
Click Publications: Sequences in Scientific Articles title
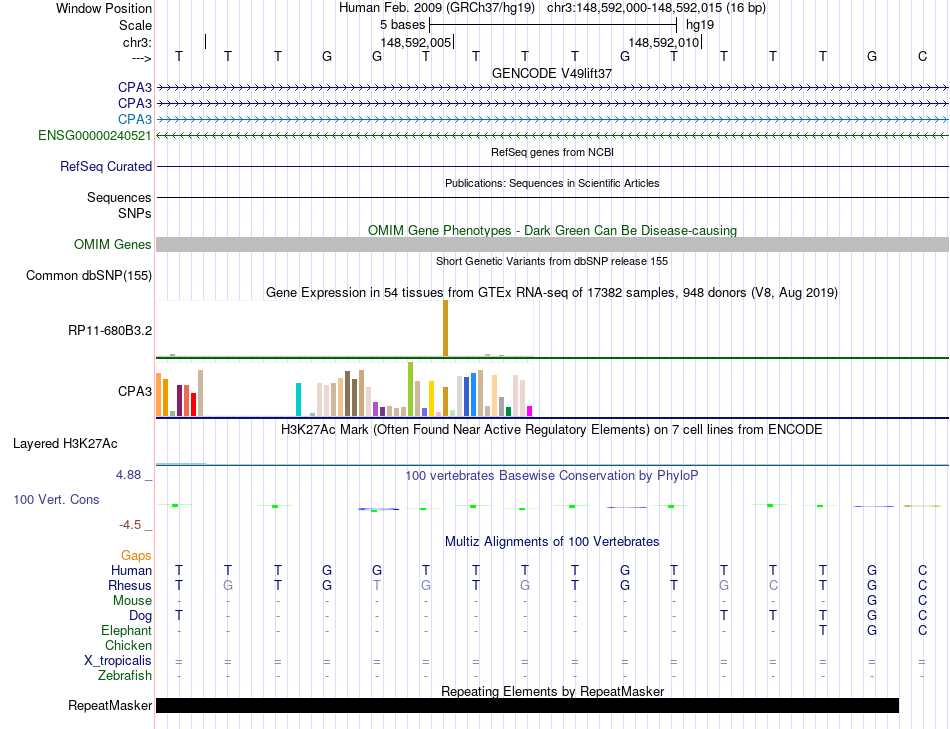[552, 183]
